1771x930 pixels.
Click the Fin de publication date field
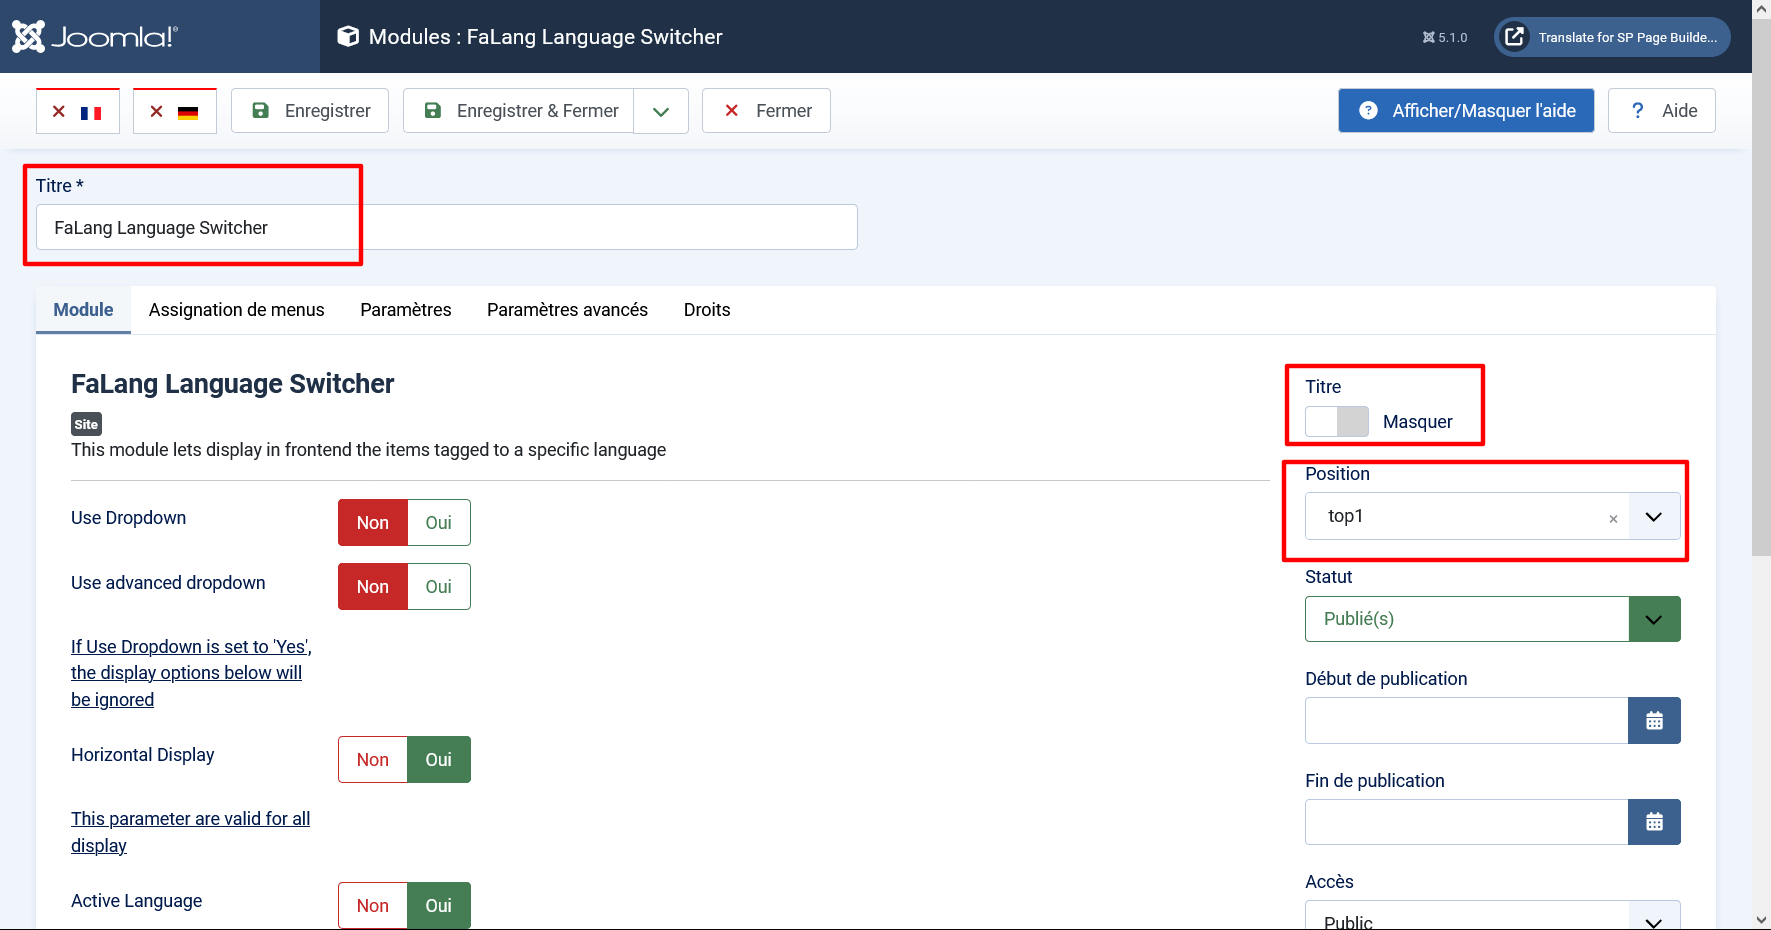tap(1467, 822)
